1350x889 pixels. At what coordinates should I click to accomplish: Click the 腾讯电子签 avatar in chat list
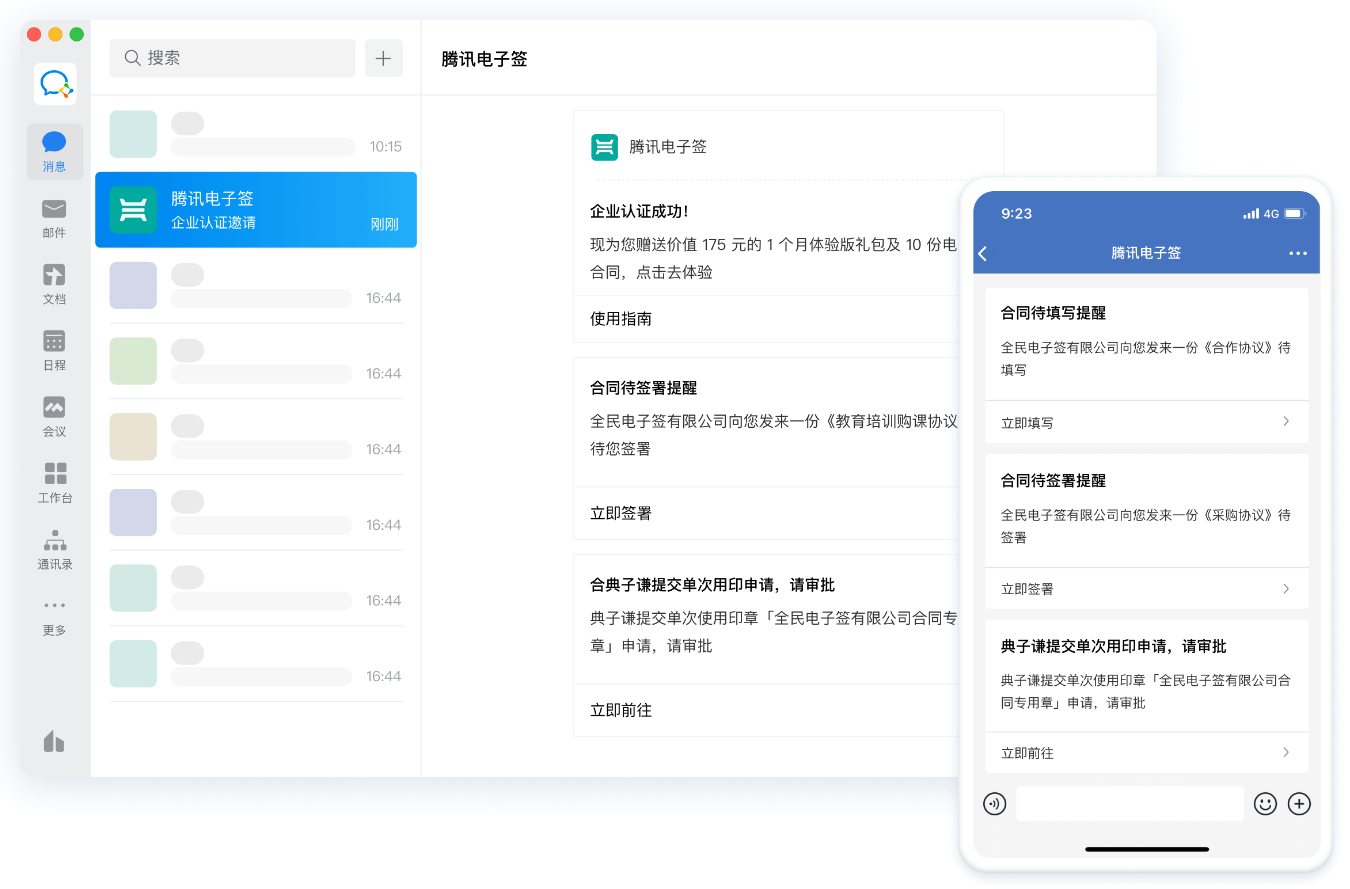point(133,210)
